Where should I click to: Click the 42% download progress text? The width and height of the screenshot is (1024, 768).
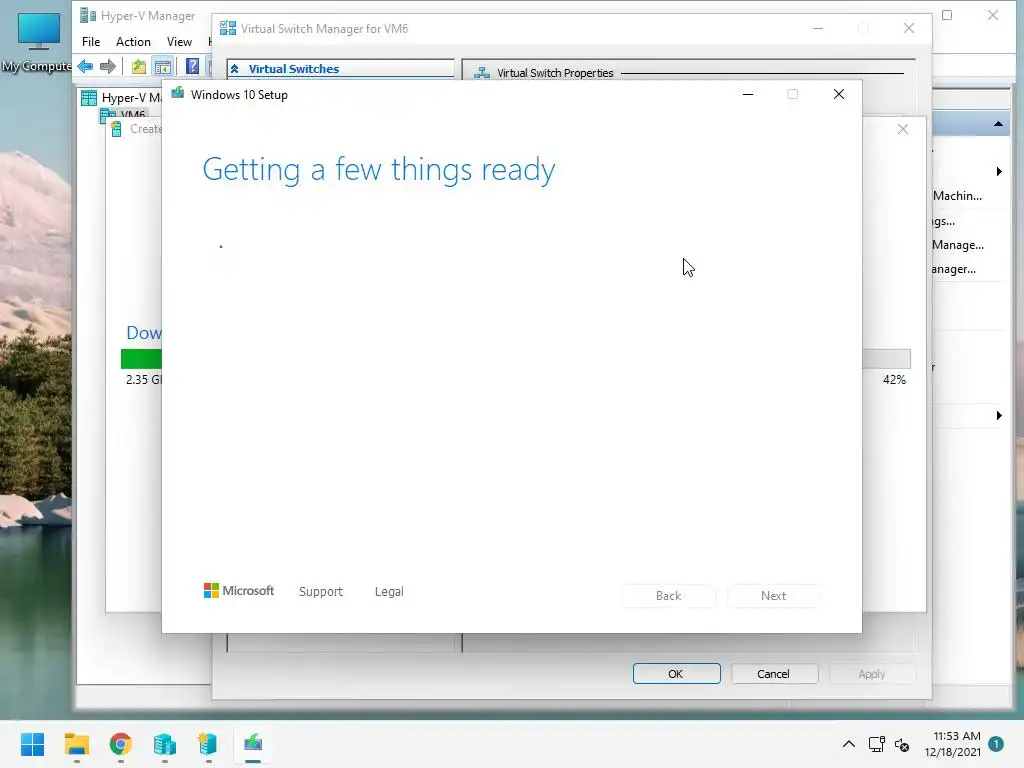click(894, 379)
